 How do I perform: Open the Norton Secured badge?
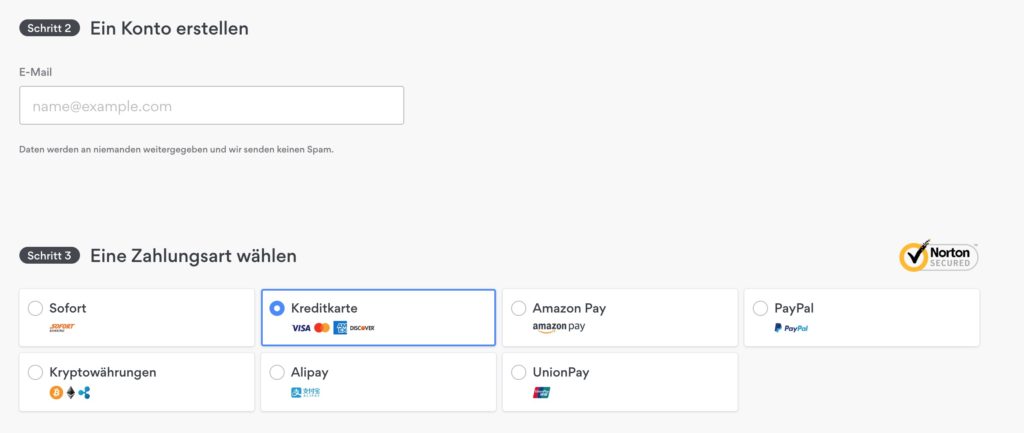(x=938, y=255)
